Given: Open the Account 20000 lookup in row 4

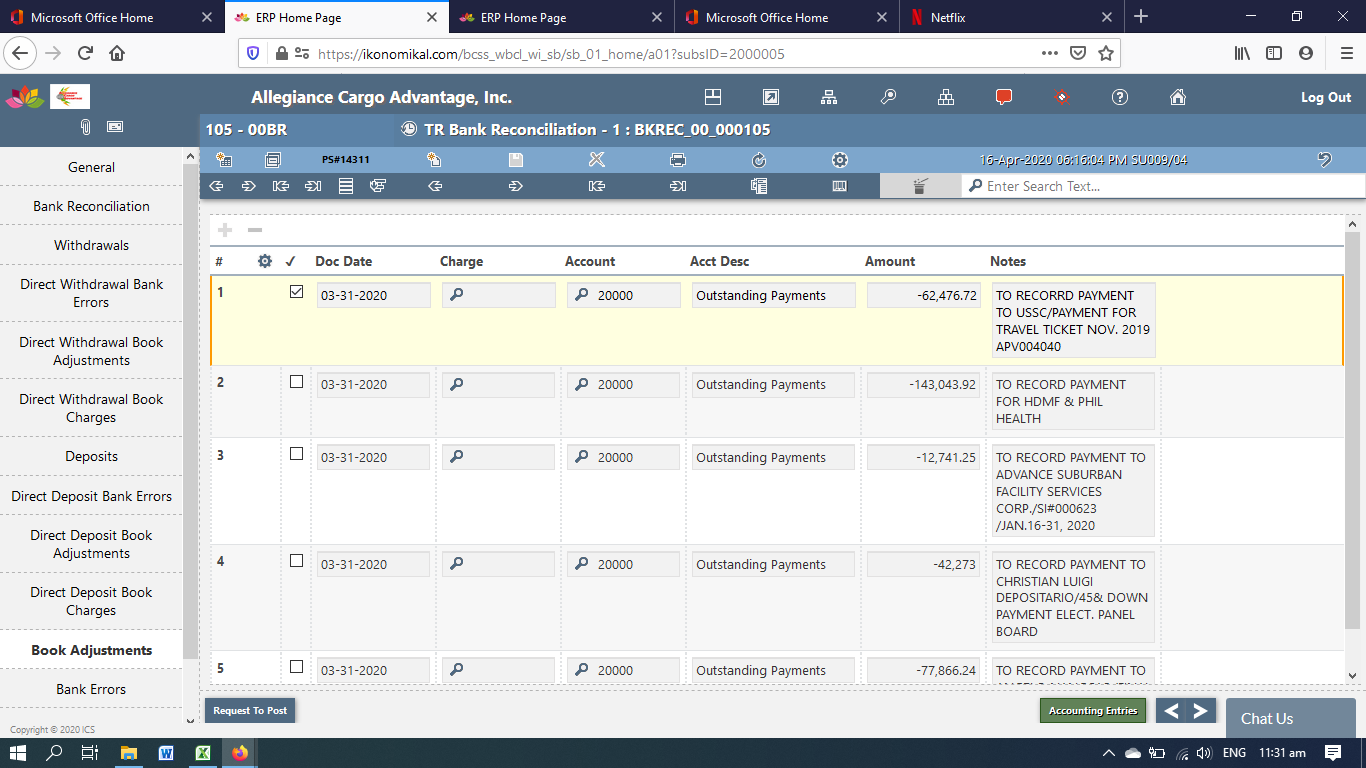Looking at the screenshot, I should pos(581,564).
